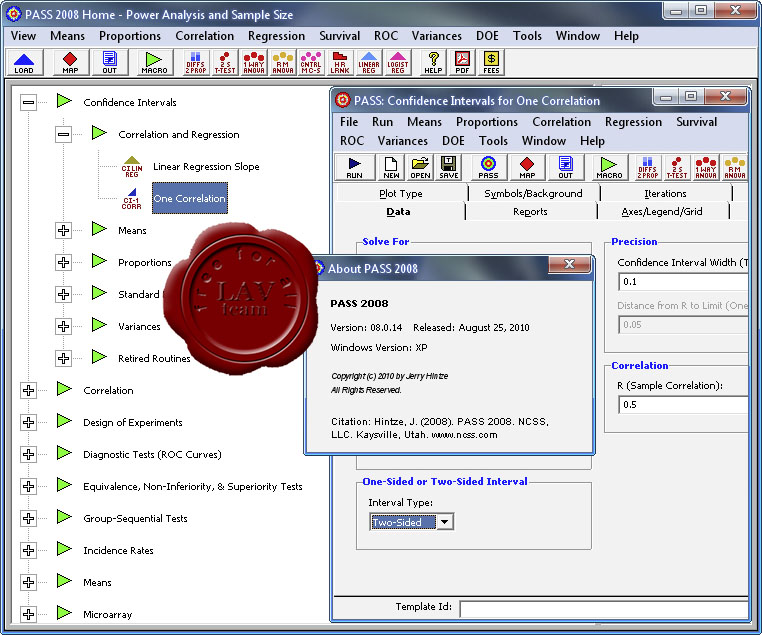The image size is (762, 635).
Task: Switch to the Symbols/Background tab
Action: pos(533,193)
